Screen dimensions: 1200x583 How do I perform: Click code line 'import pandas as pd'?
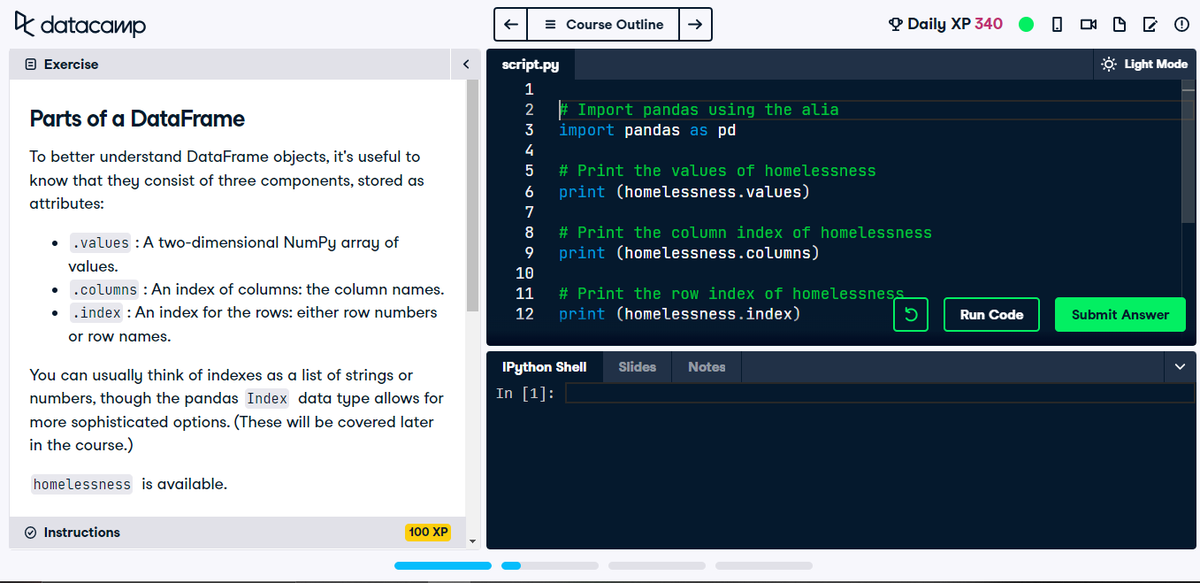[x=647, y=131]
